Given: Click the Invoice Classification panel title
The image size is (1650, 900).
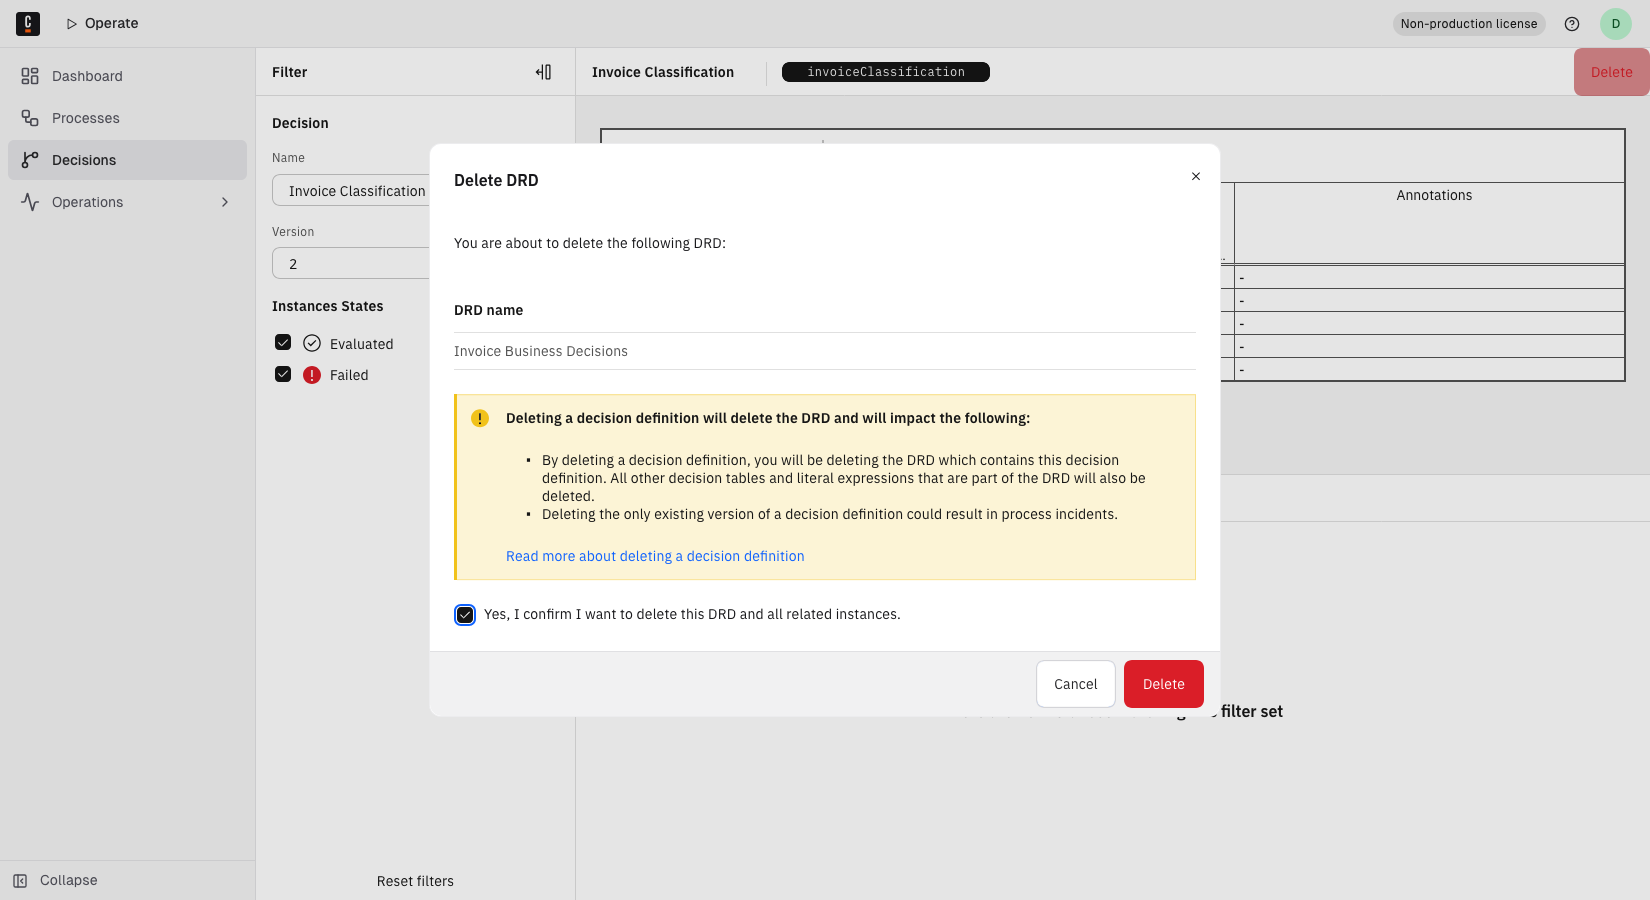Looking at the screenshot, I should point(663,72).
